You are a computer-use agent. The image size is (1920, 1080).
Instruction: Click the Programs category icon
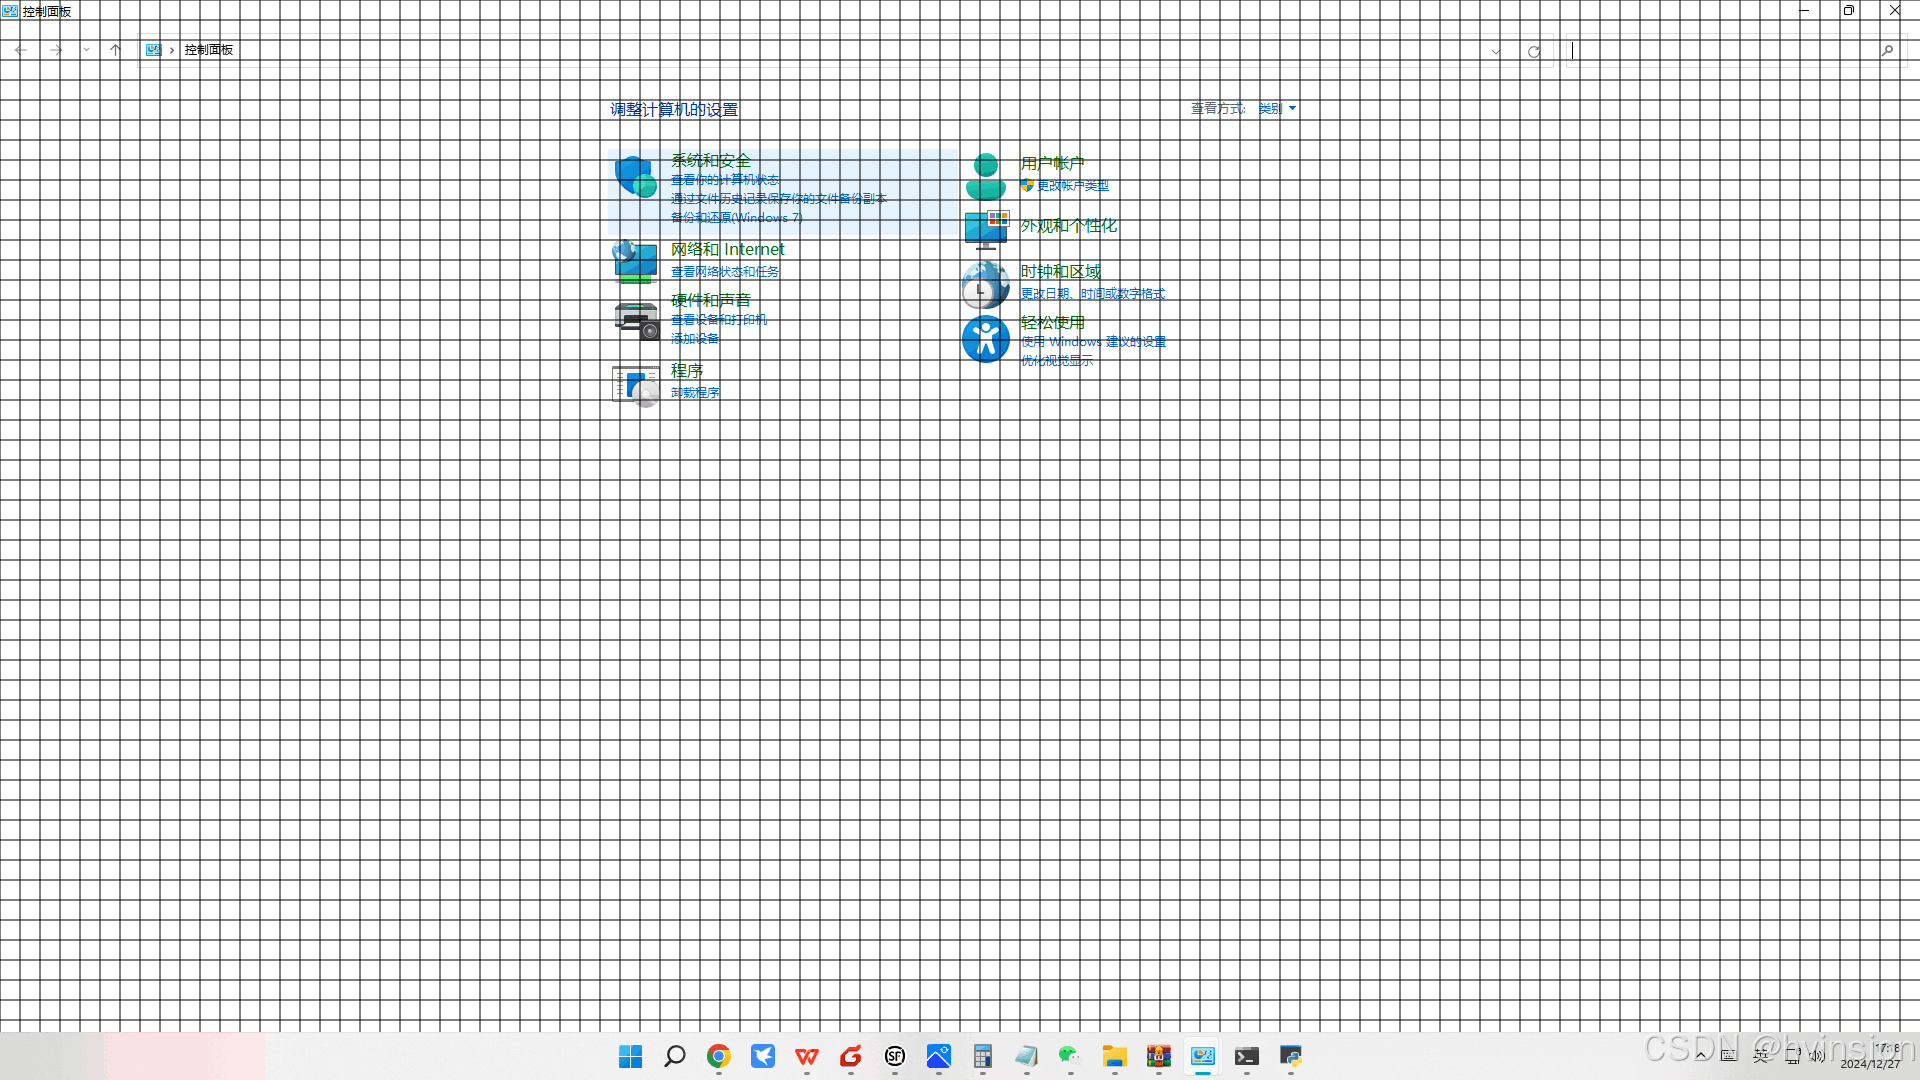635,385
